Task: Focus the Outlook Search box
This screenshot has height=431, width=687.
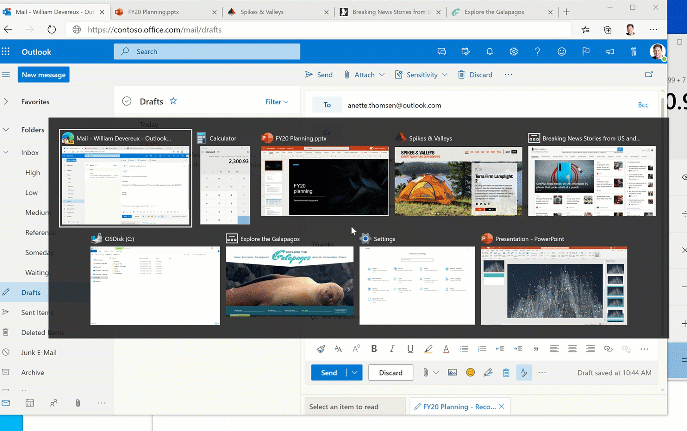Action: point(207,51)
